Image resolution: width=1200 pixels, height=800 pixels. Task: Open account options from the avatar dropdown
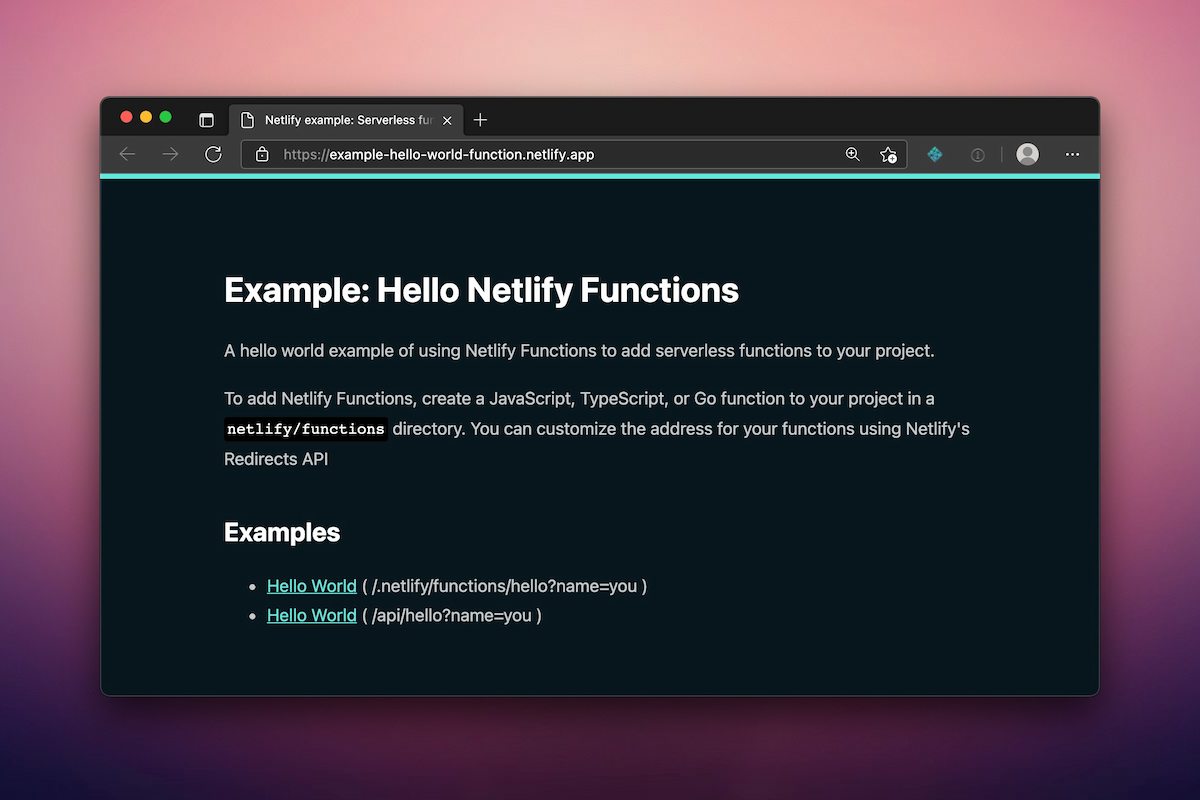click(1028, 154)
